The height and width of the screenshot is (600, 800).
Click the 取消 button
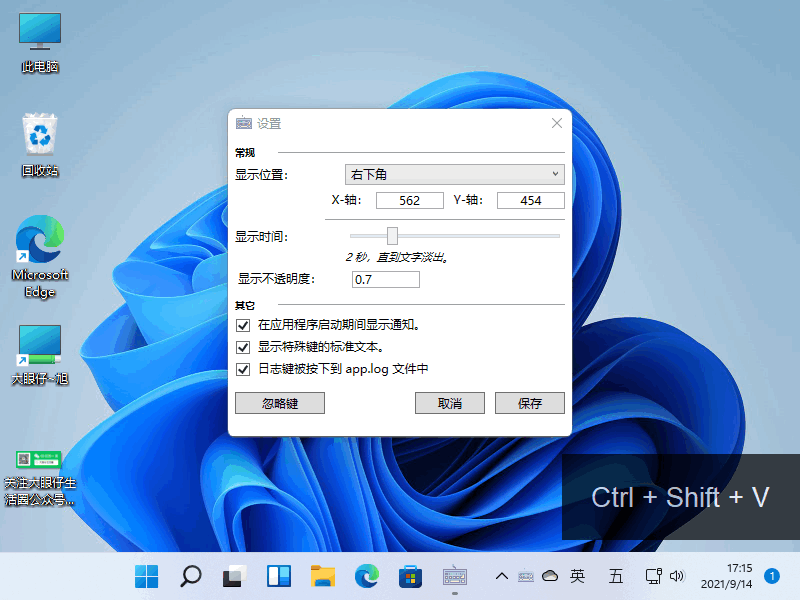[x=449, y=403]
